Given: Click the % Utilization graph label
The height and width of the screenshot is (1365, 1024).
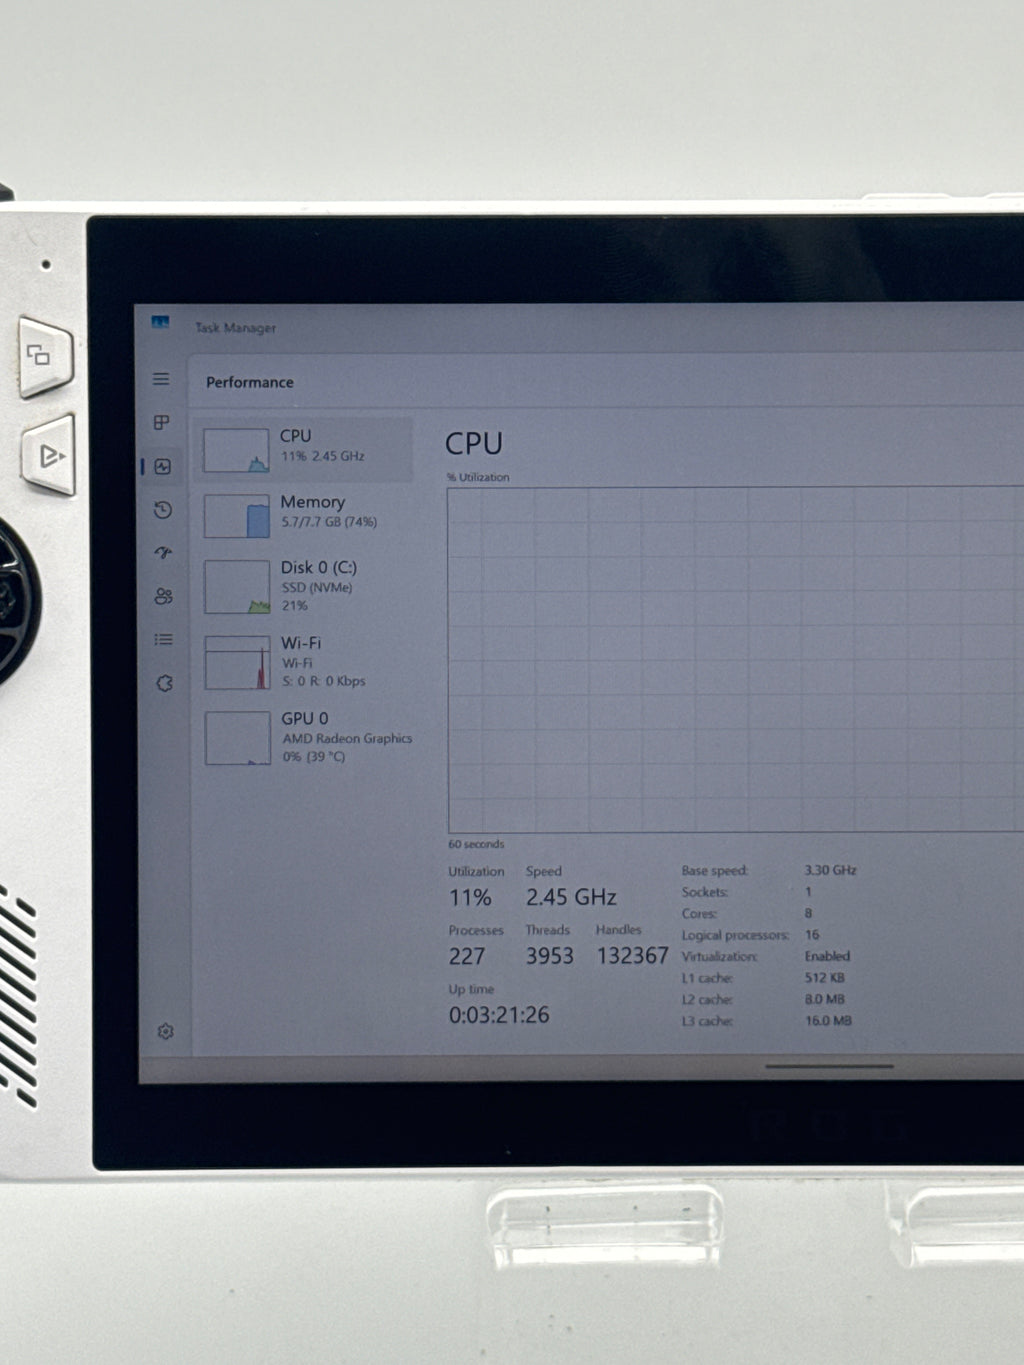Looking at the screenshot, I should [x=478, y=477].
